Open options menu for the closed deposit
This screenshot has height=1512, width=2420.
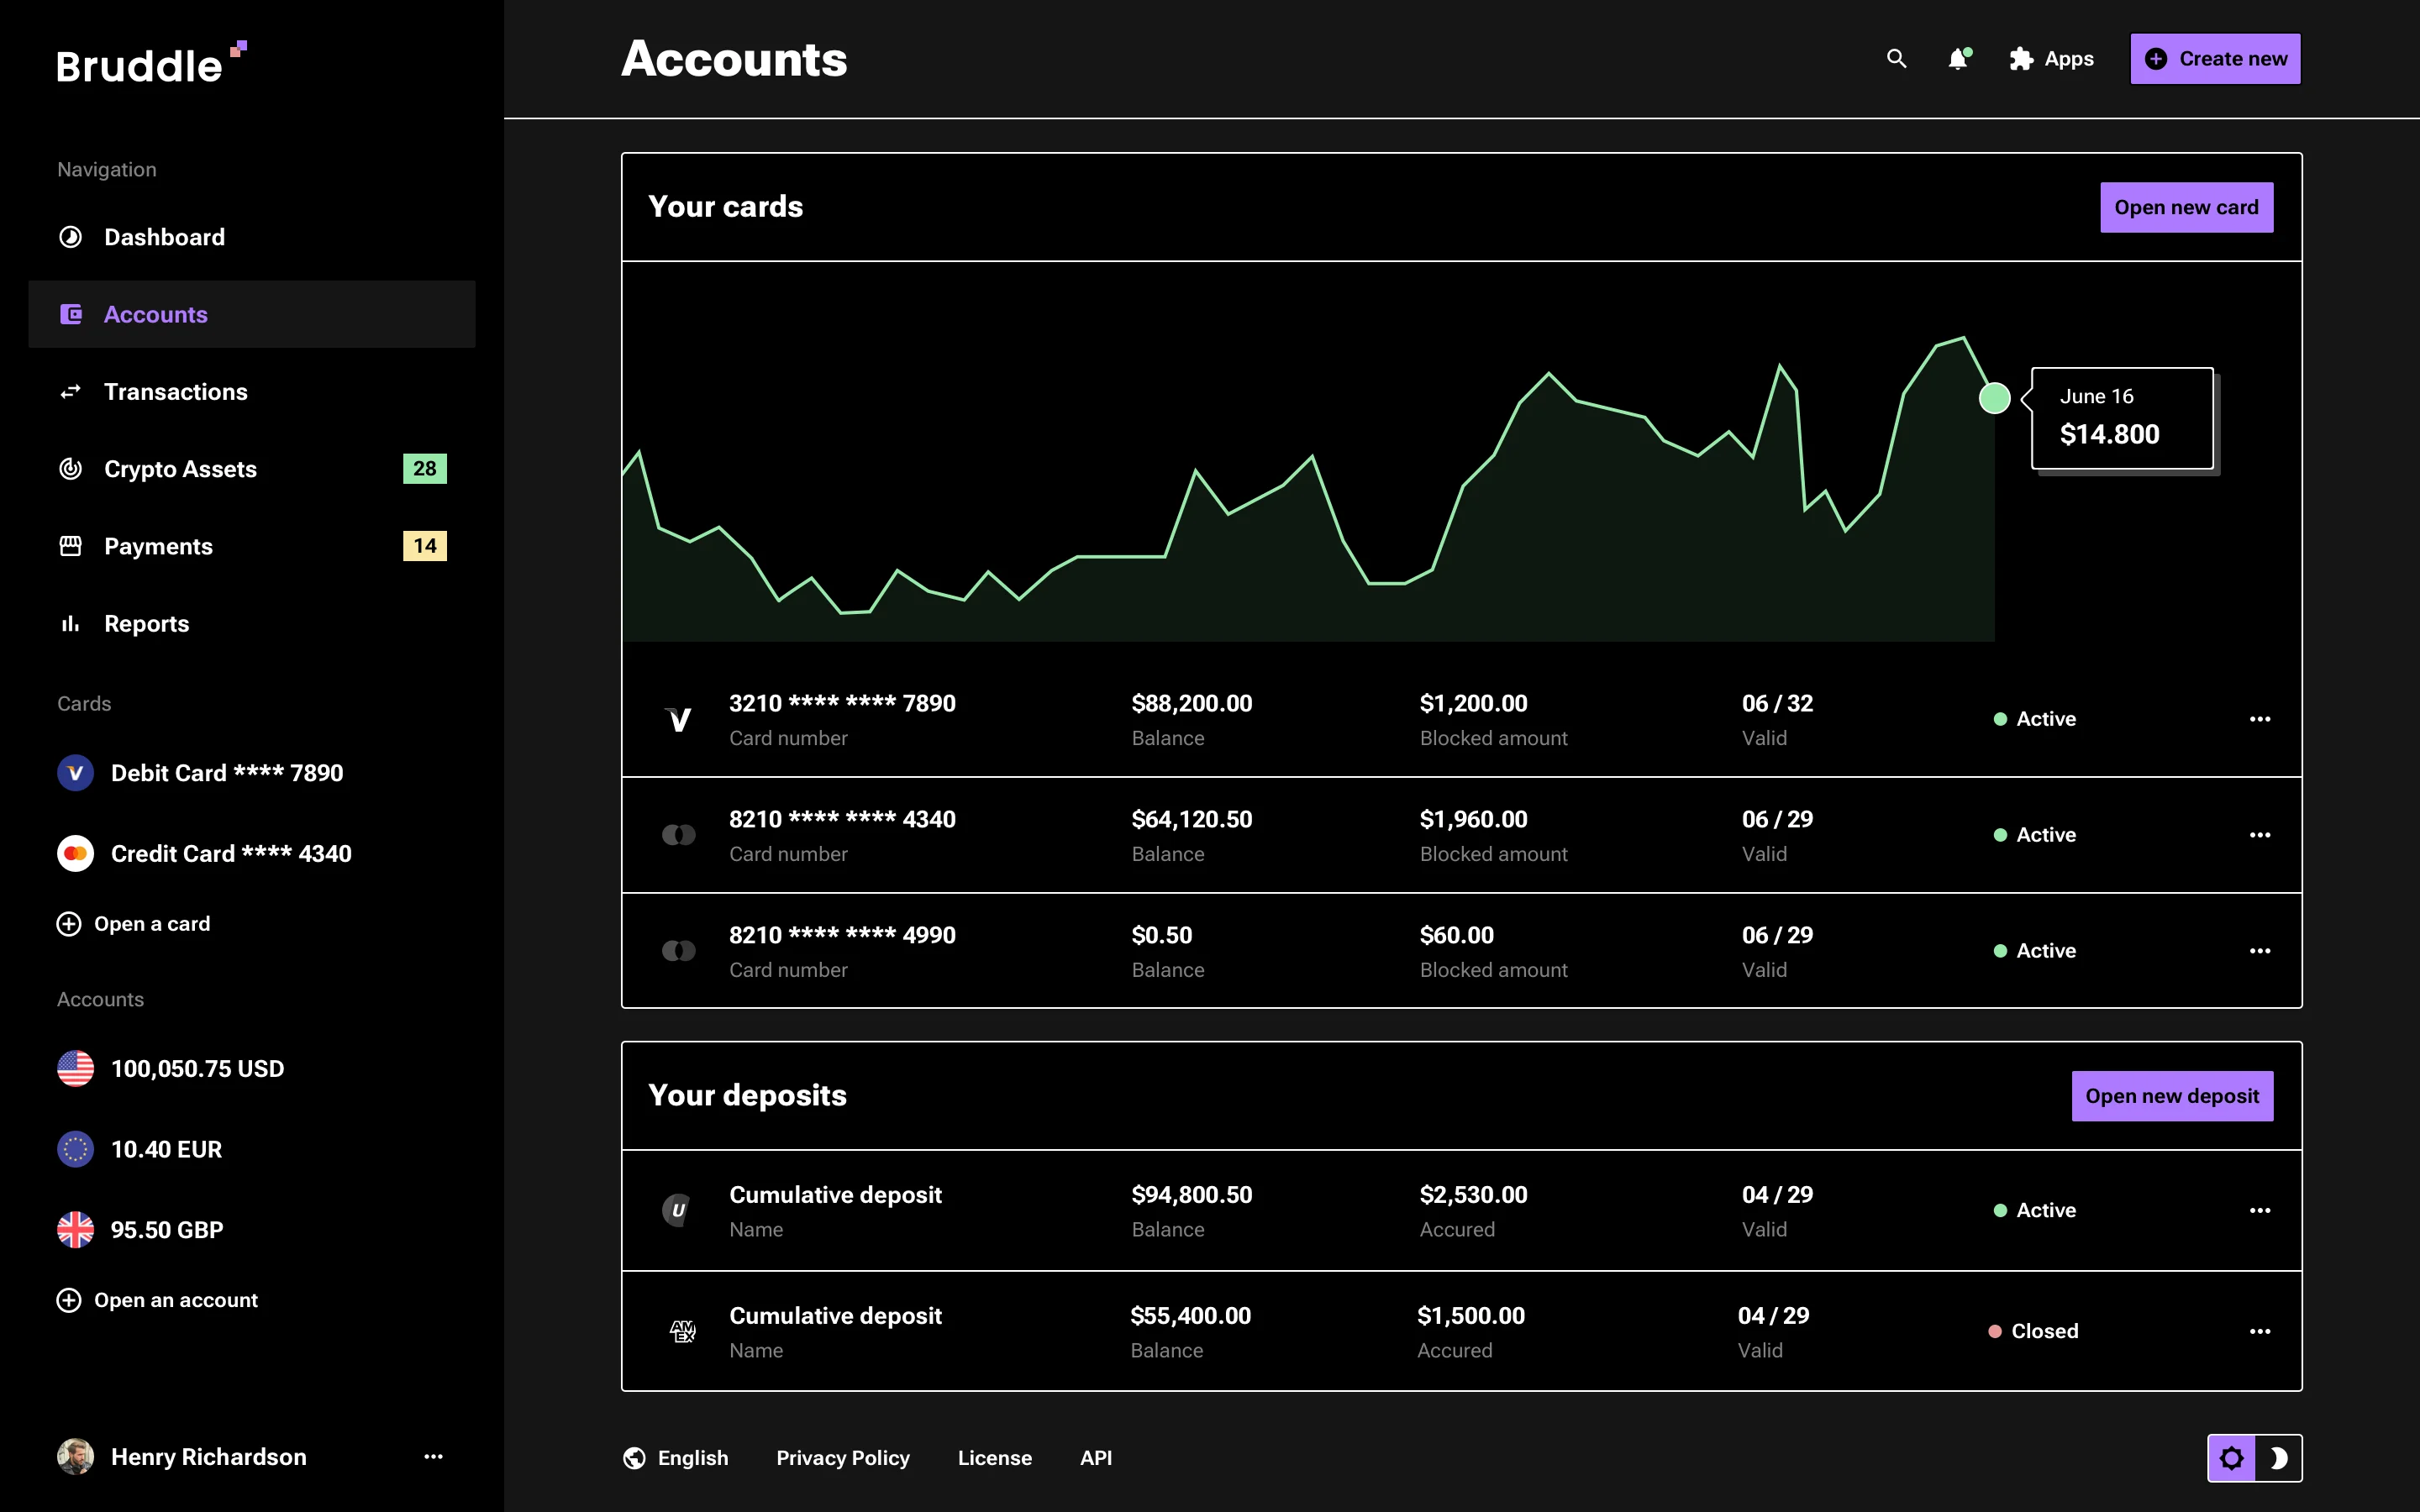pos(2261,1331)
